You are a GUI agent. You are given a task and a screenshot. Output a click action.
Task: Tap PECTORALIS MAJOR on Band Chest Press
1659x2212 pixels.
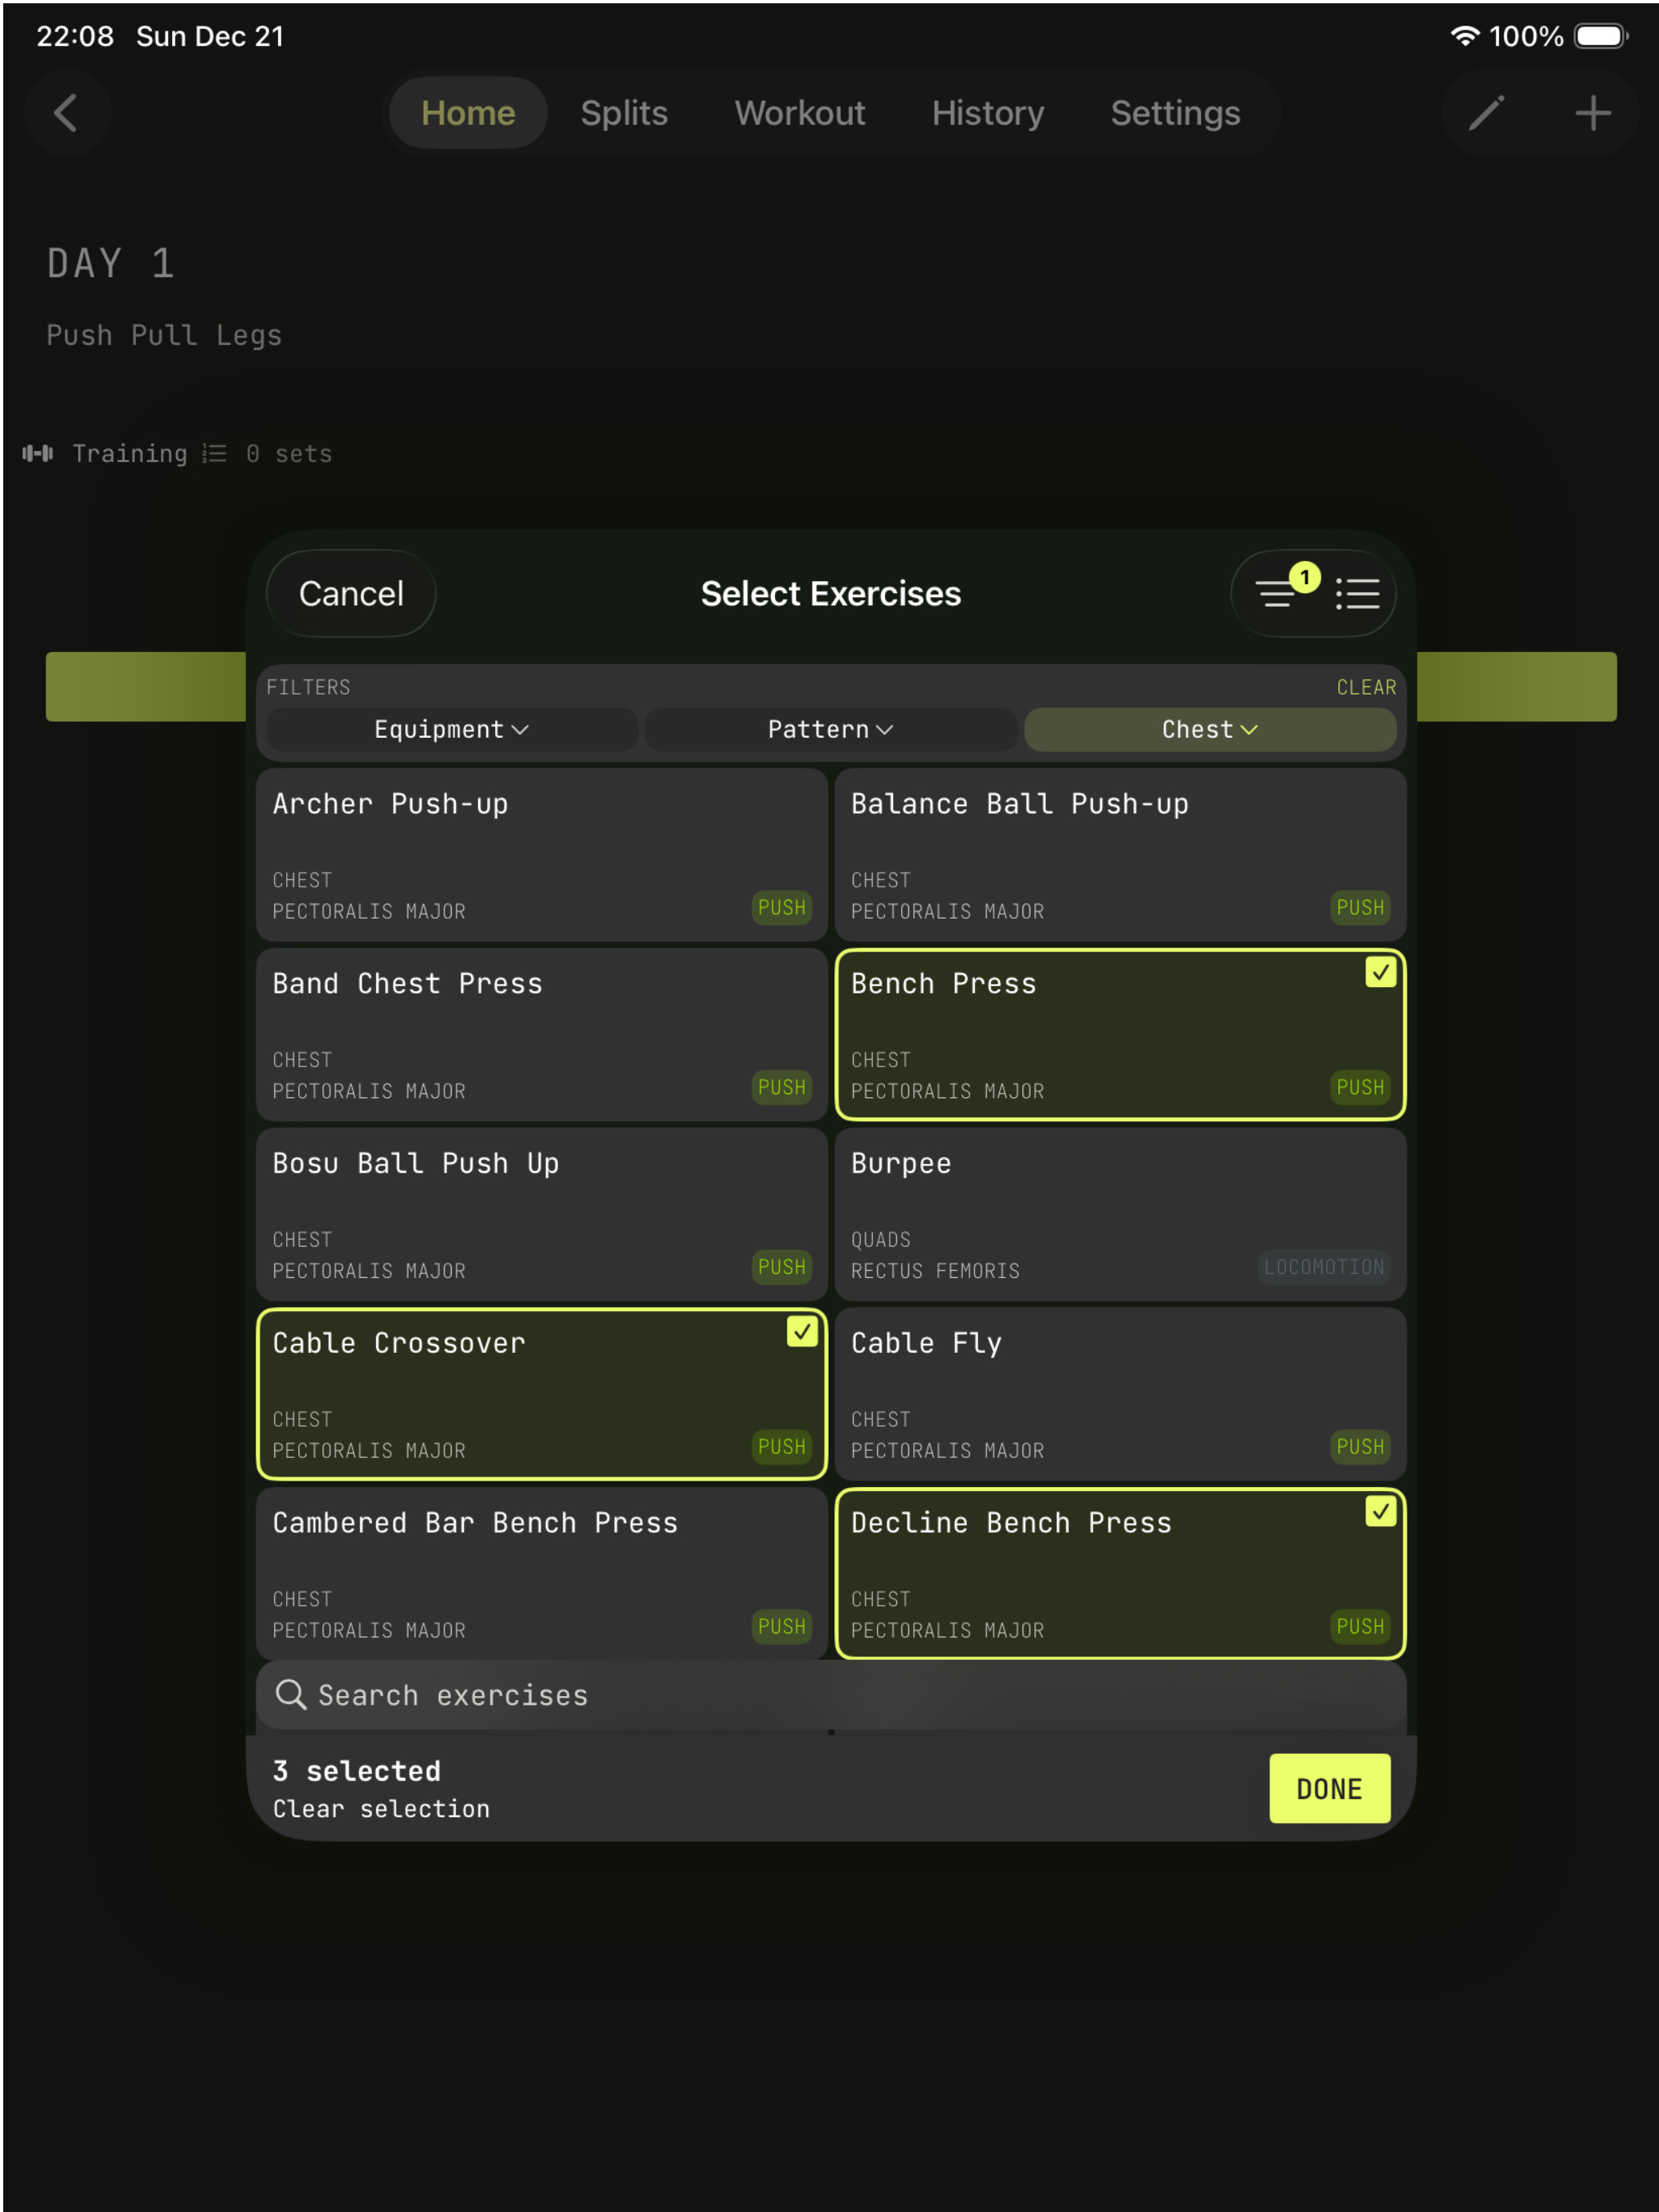[x=369, y=1091]
